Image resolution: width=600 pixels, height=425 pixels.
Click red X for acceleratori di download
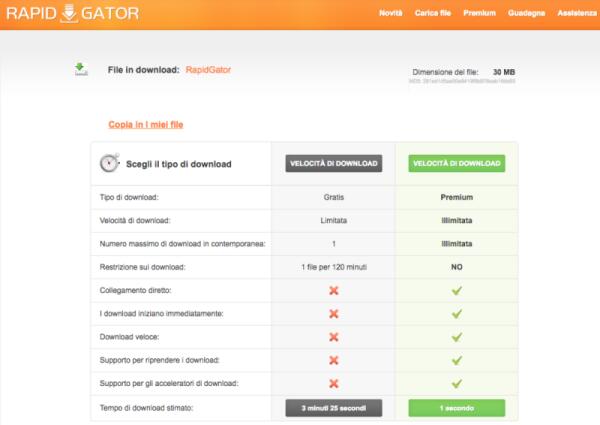pos(335,381)
